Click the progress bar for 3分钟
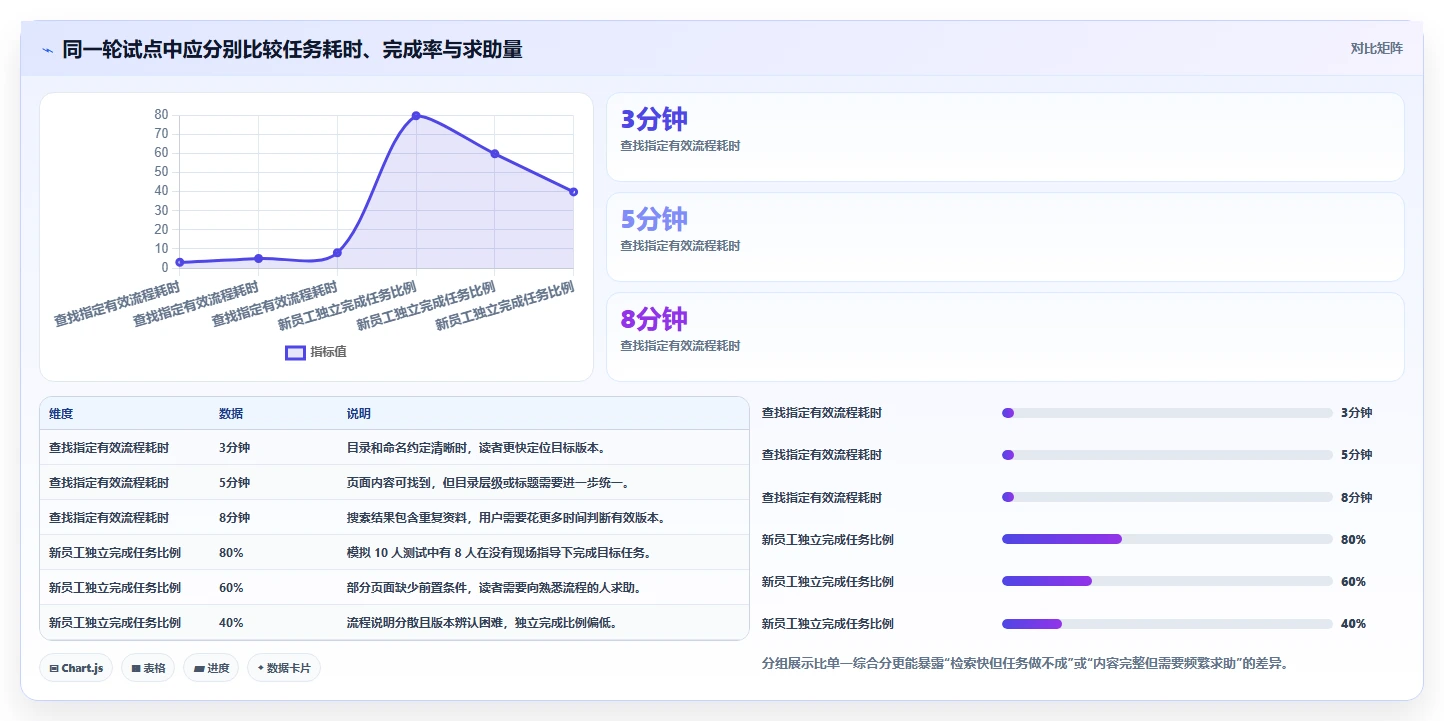This screenshot has width=1444, height=721. coord(1167,413)
